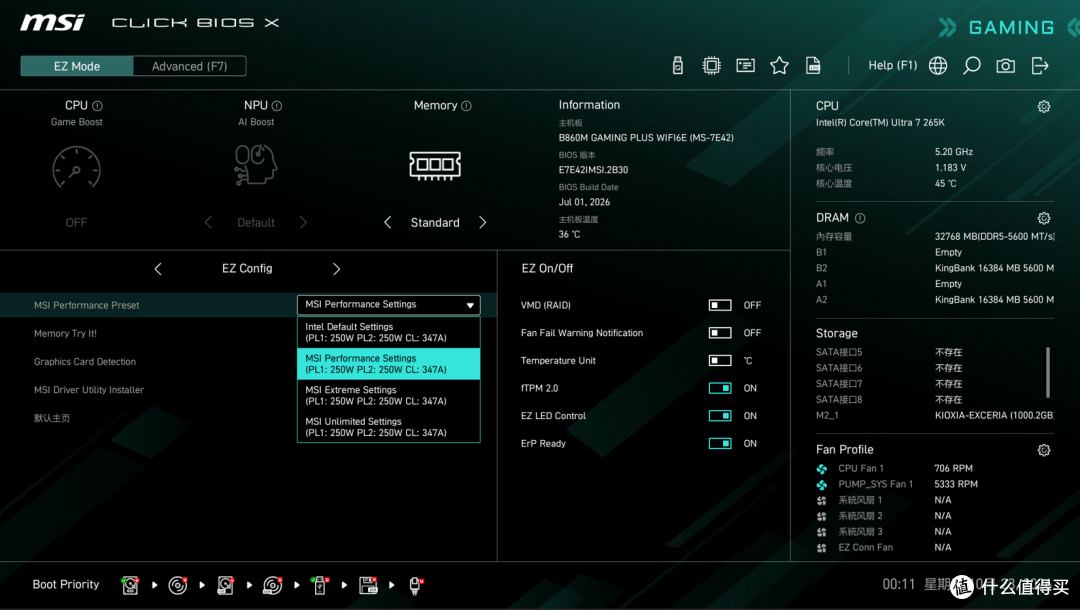
Task: Take a screenshot with the camera icon
Action: click(x=1006, y=65)
